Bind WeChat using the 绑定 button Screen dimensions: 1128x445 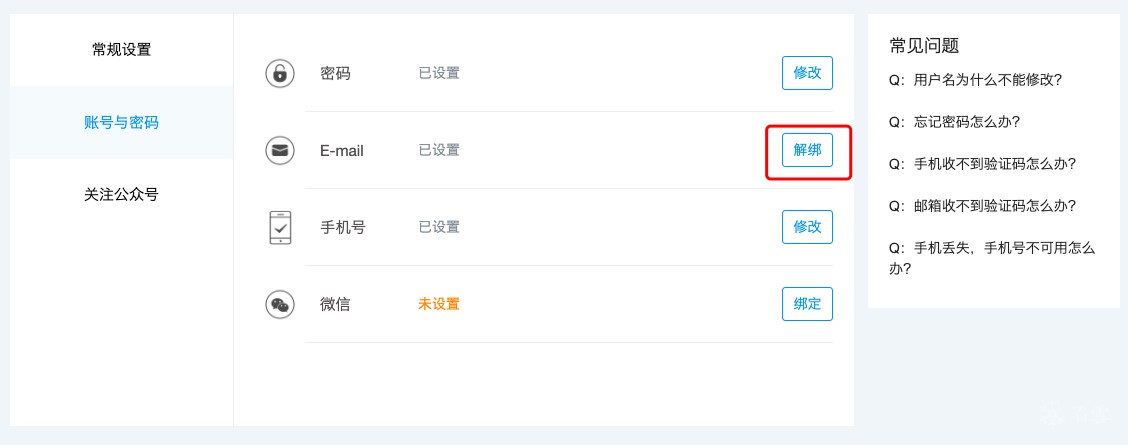click(x=807, y=304)
